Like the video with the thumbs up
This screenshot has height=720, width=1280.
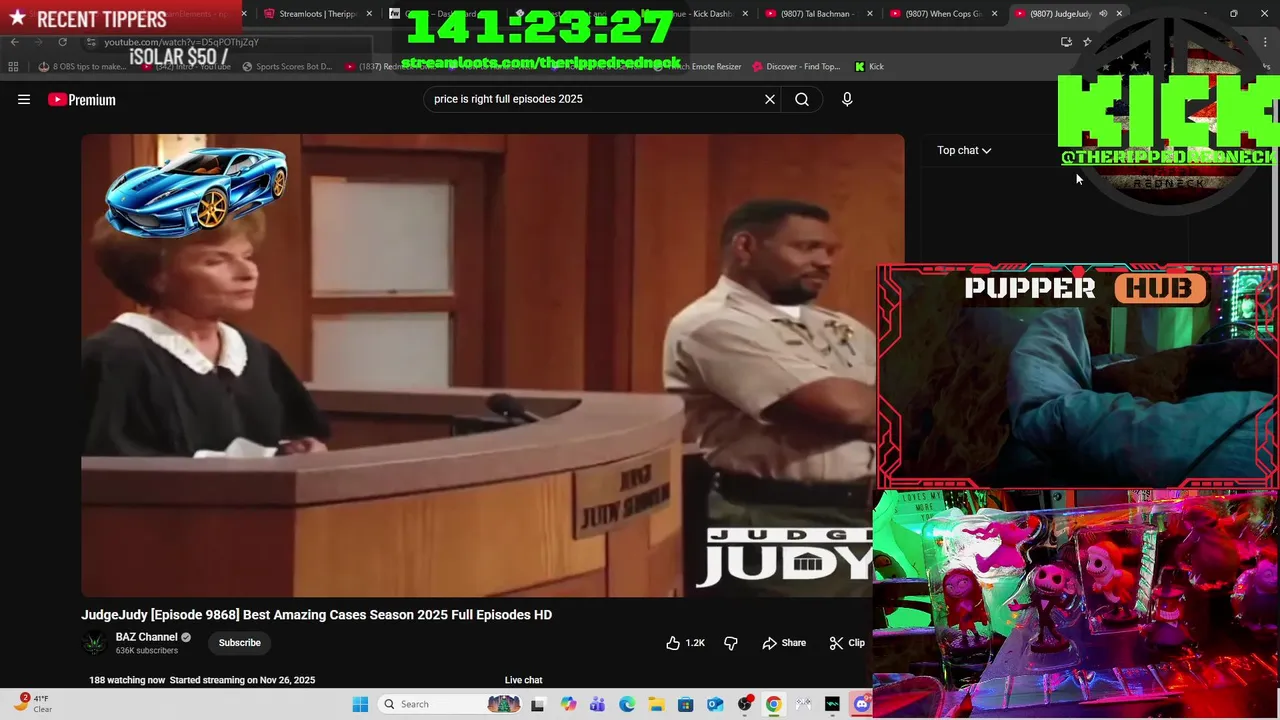point(686,643)
